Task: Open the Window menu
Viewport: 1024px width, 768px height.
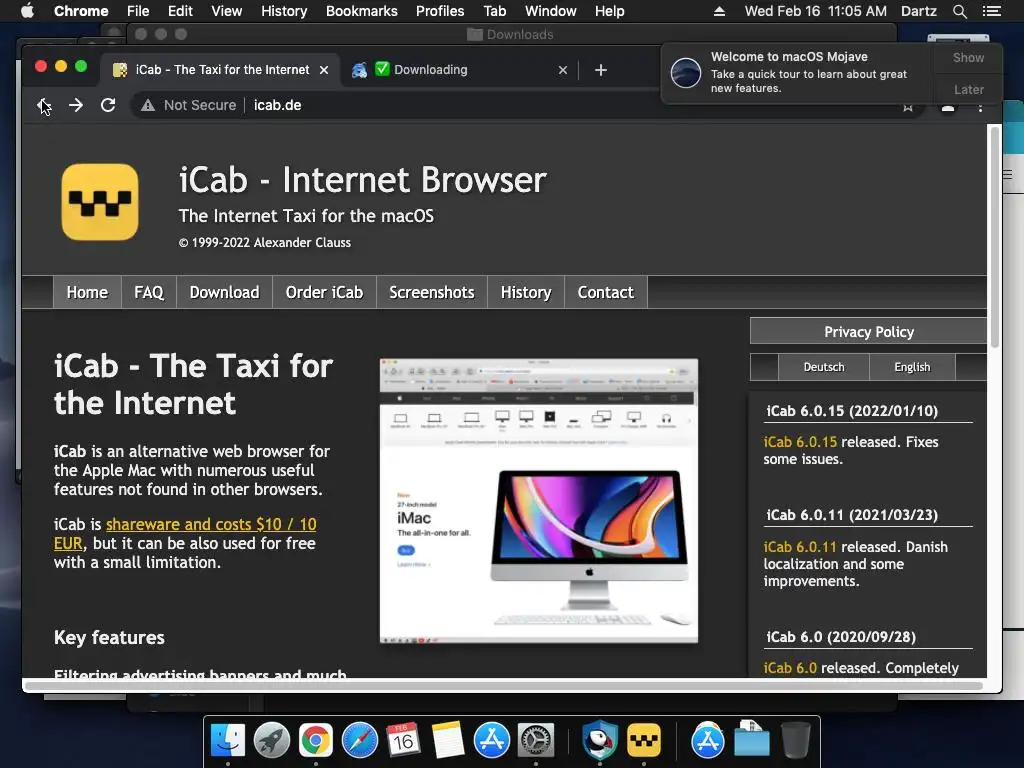Action: pyautogui.click(x=551, y=11)
